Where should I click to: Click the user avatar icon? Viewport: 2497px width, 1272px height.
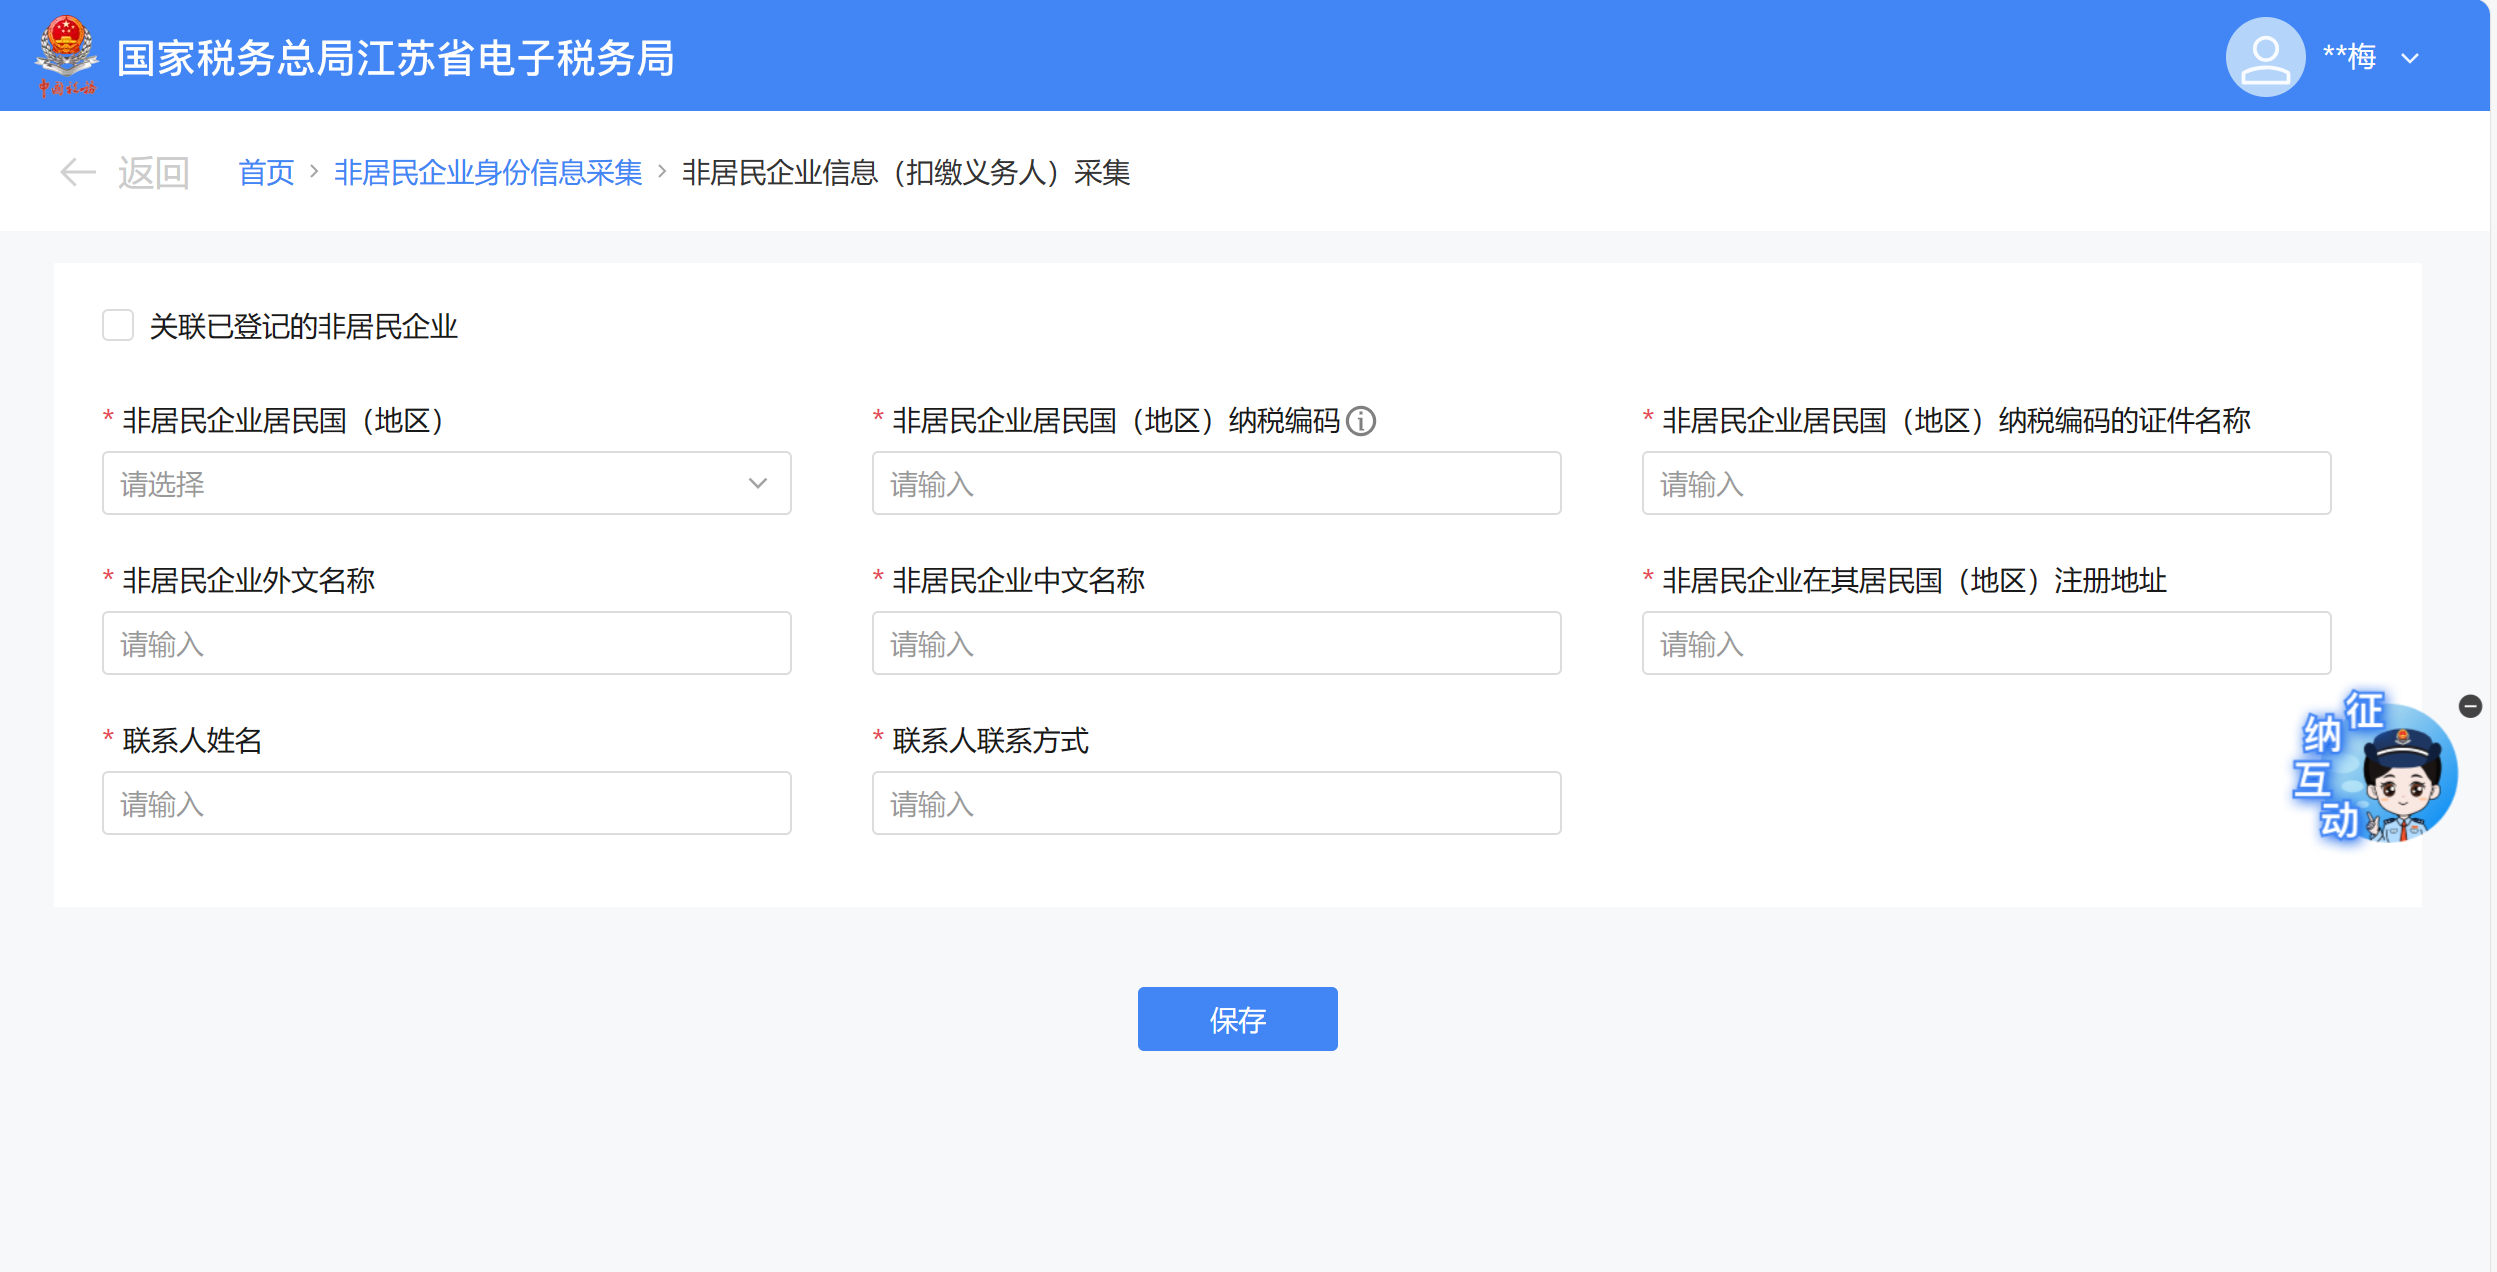click(x=2264, y=57)
